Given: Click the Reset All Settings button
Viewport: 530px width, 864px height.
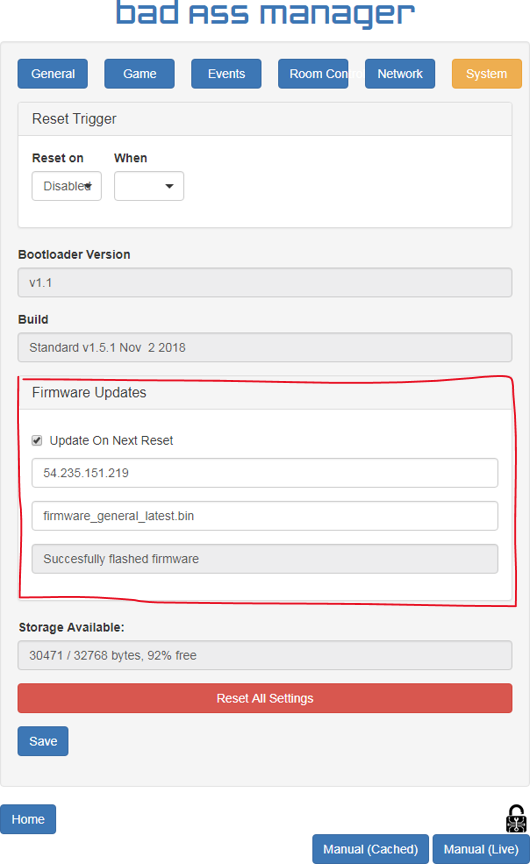Looking at the screenshot, I should pos(265,698).
